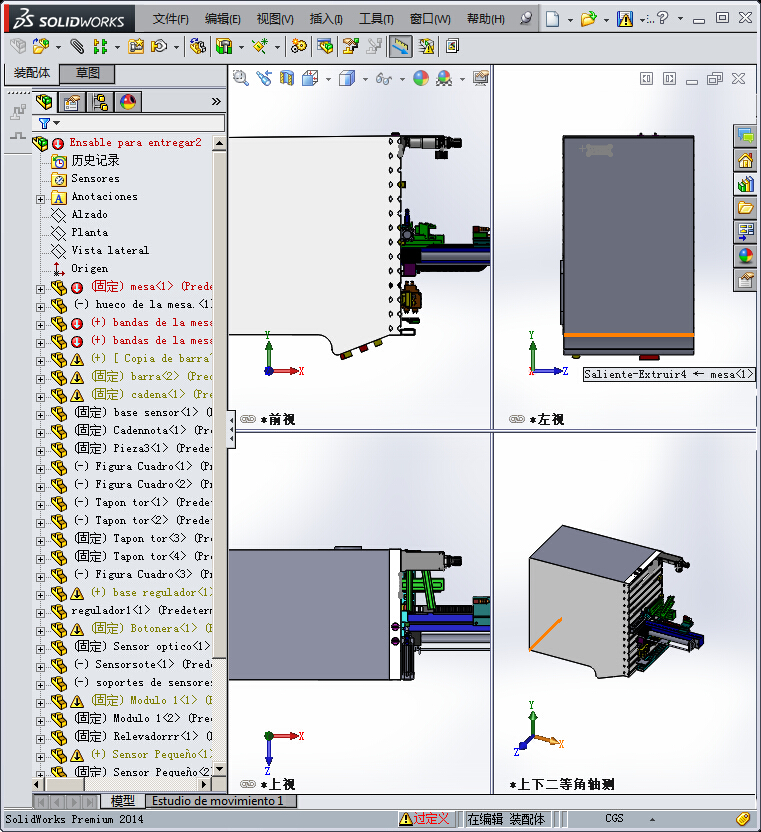
Task: Click the 过定义 status warning
Action: pos(424,818)
